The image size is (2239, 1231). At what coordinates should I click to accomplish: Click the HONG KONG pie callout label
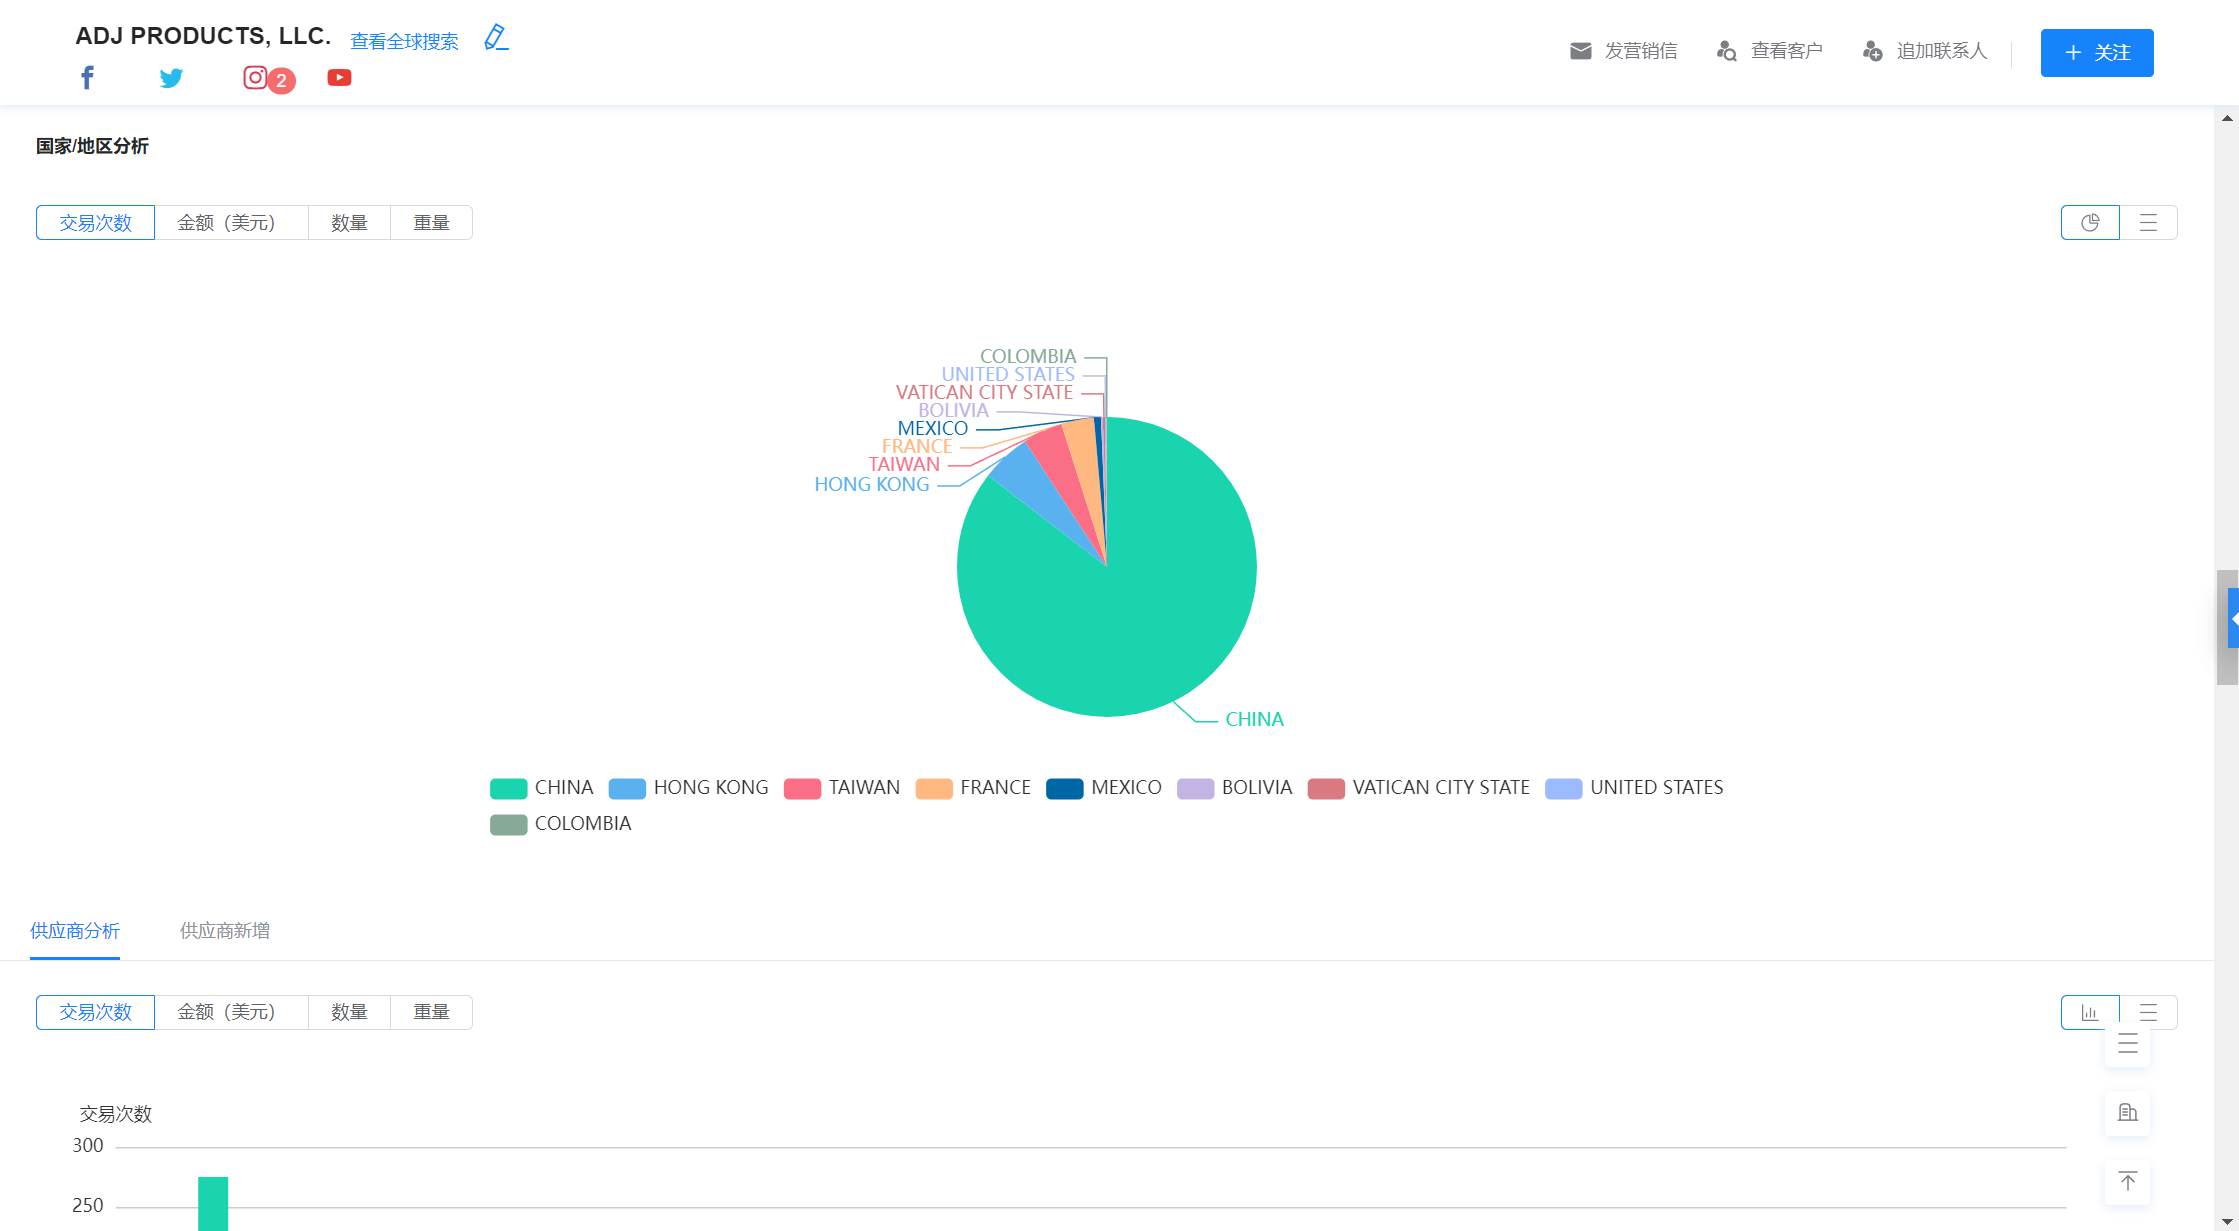pyautogui.click(x=871, y=485)
